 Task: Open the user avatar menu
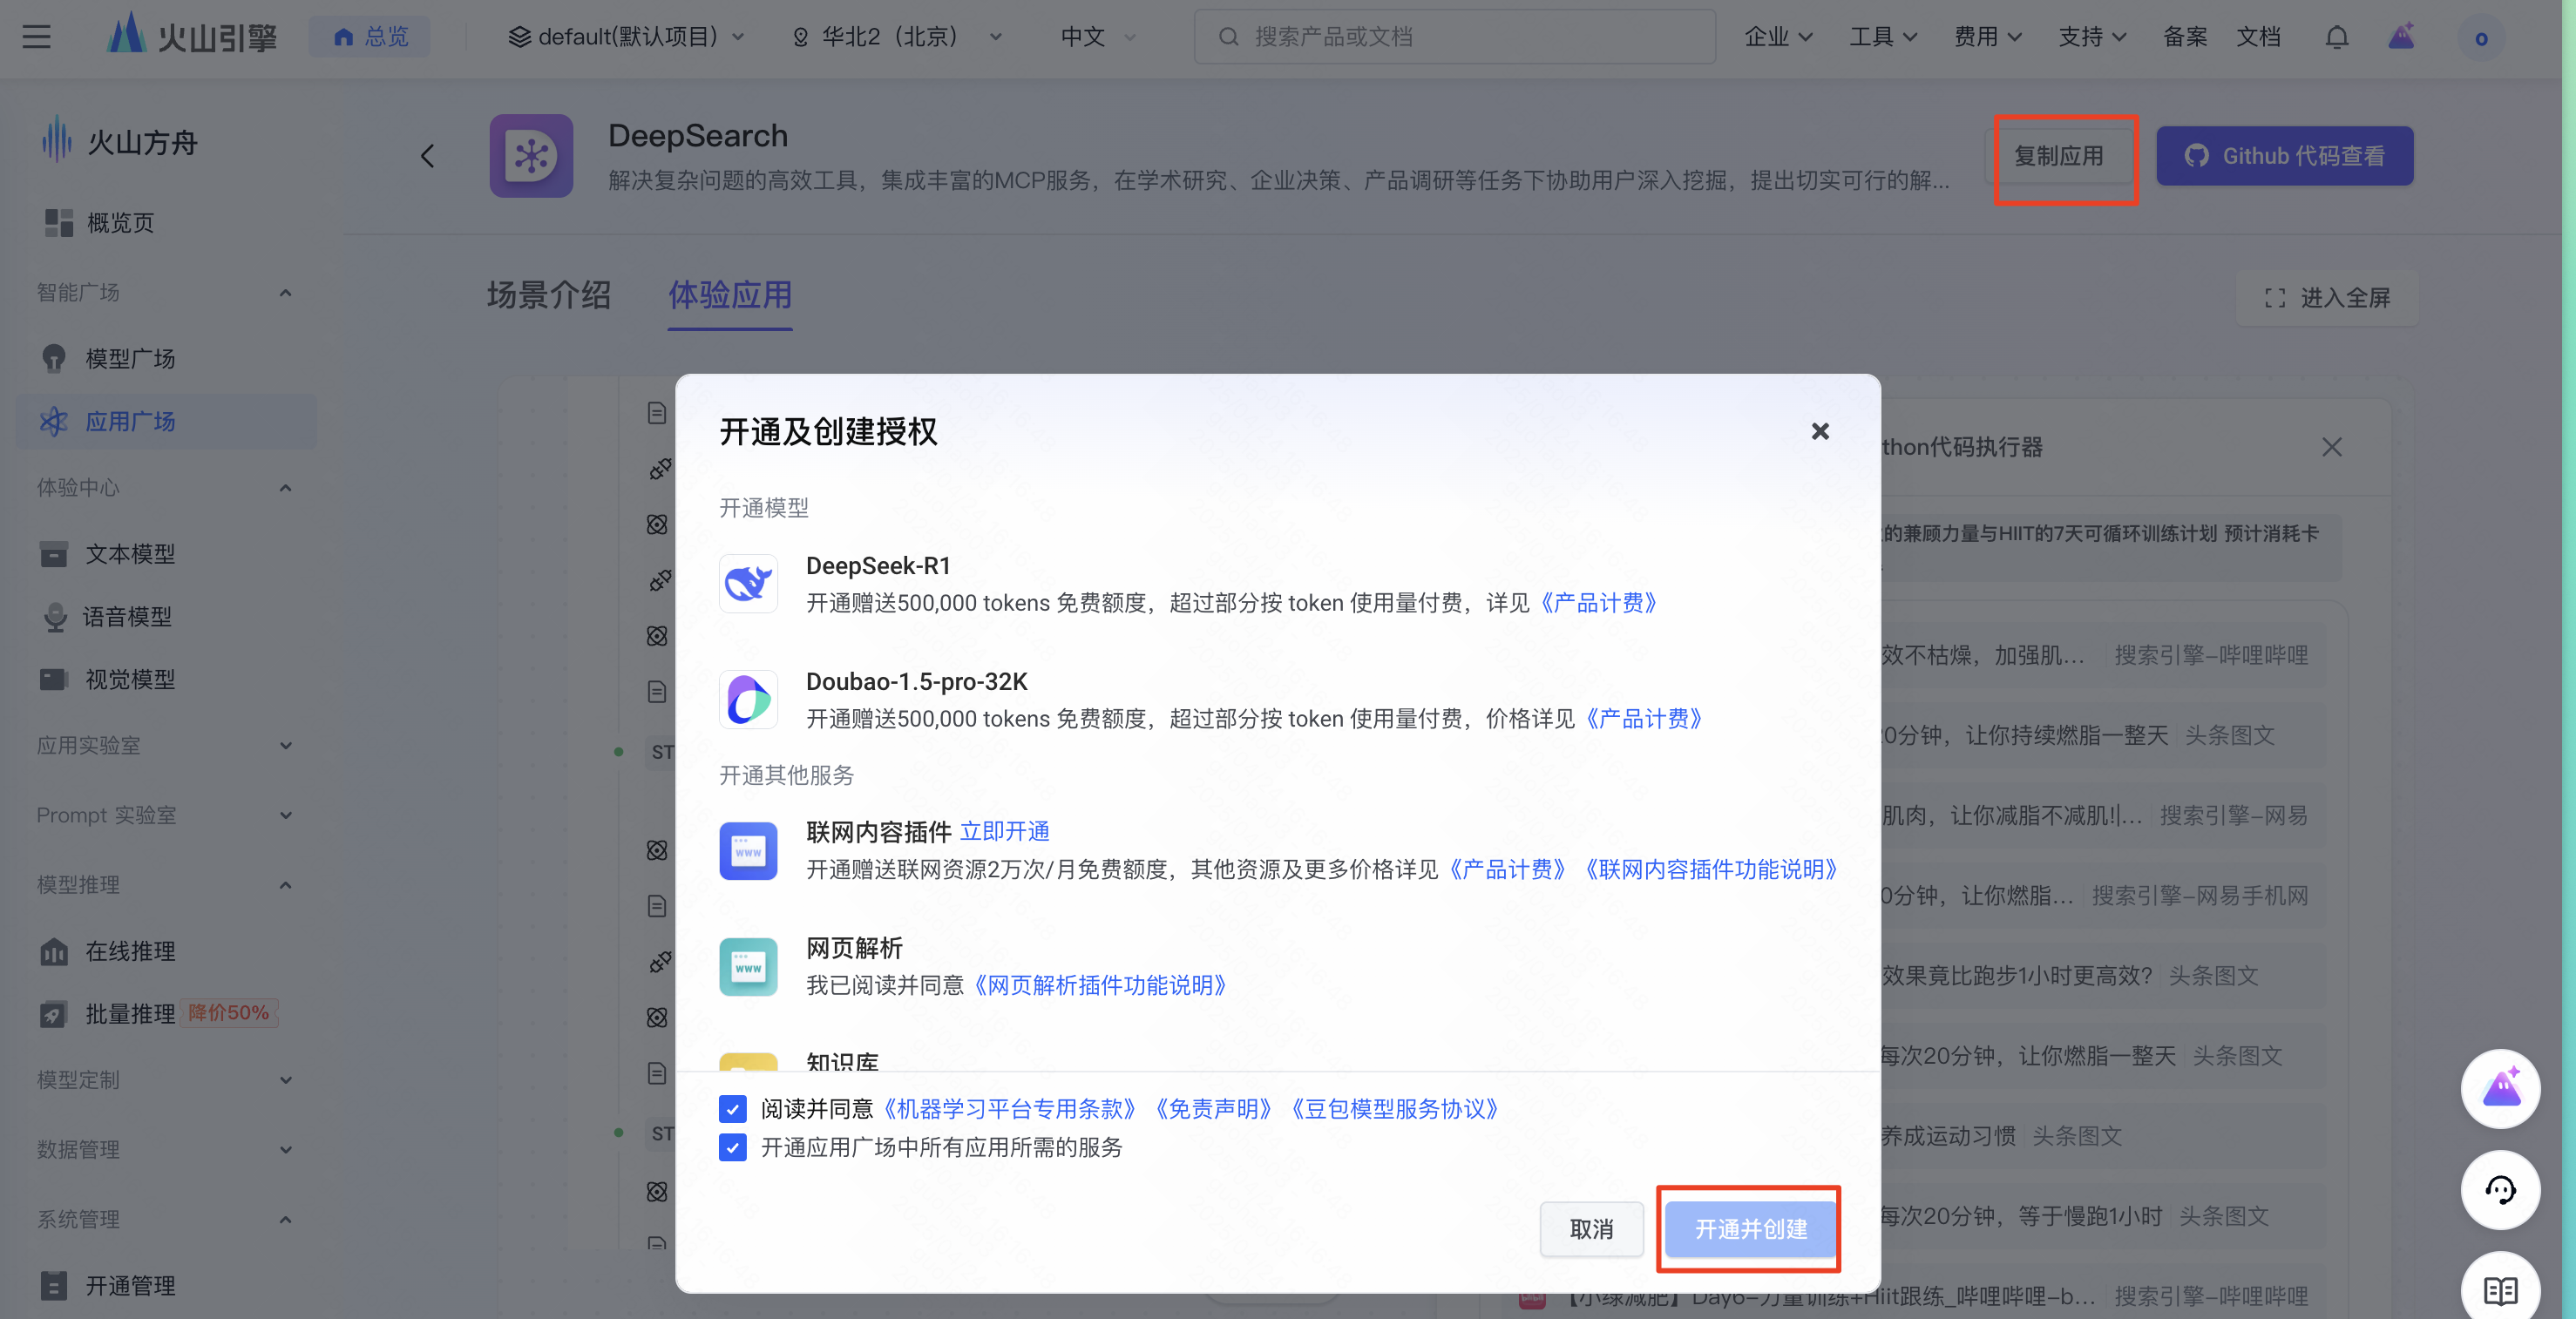2481,38
